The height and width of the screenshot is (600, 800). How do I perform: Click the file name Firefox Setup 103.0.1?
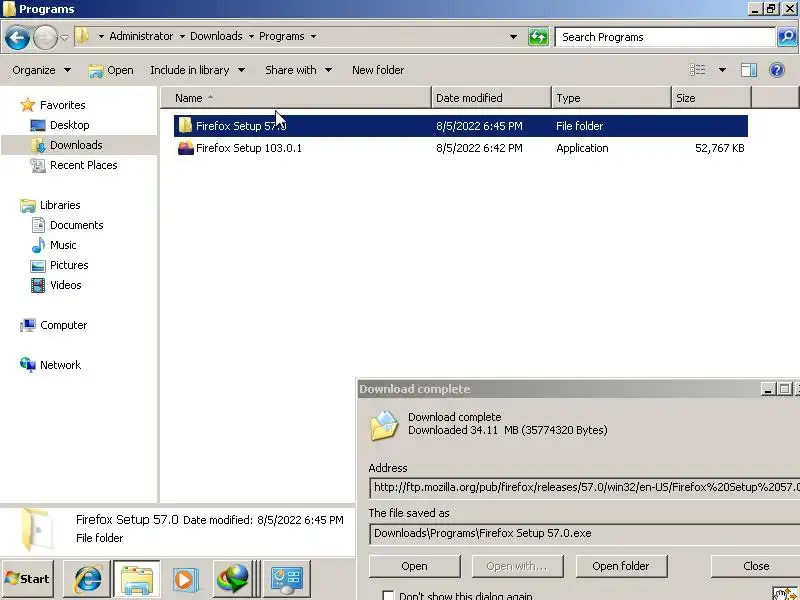pos(248,148)
